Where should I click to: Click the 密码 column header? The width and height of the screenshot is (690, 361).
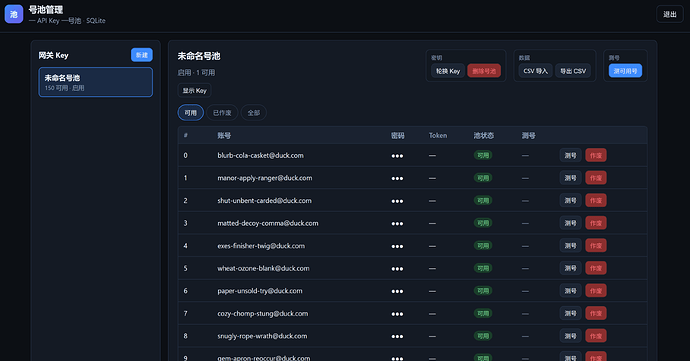point(398,136)
